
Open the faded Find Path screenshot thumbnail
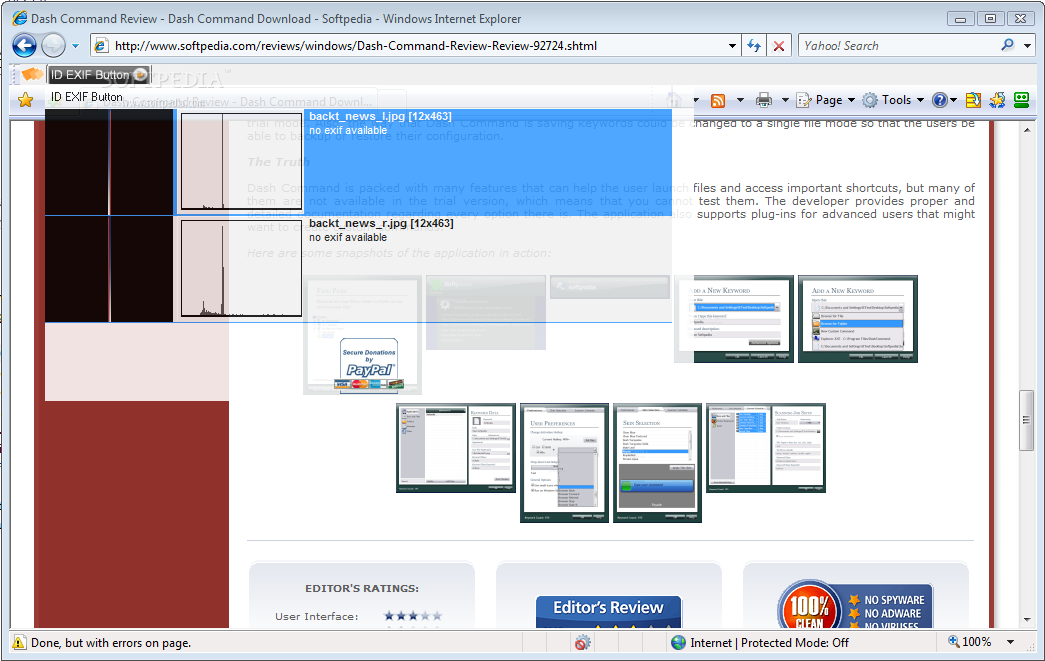[x=363, y=335]
